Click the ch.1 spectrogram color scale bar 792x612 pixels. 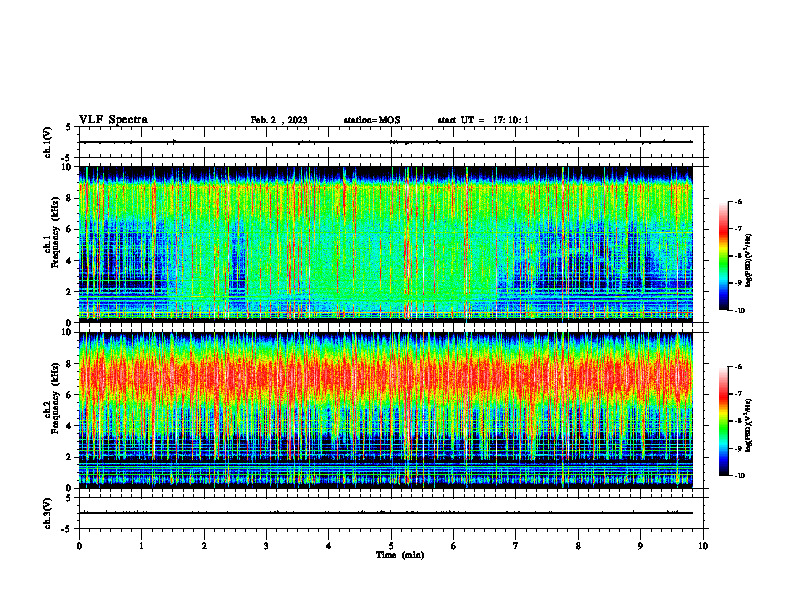coord(724,256)
